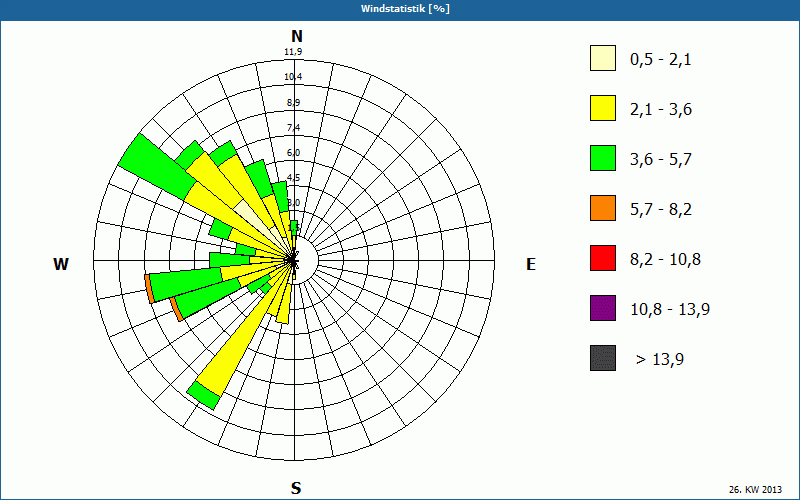Click the center of the wind rose
The height and width of the screenshot is (500, 800).
pos(294,261)
